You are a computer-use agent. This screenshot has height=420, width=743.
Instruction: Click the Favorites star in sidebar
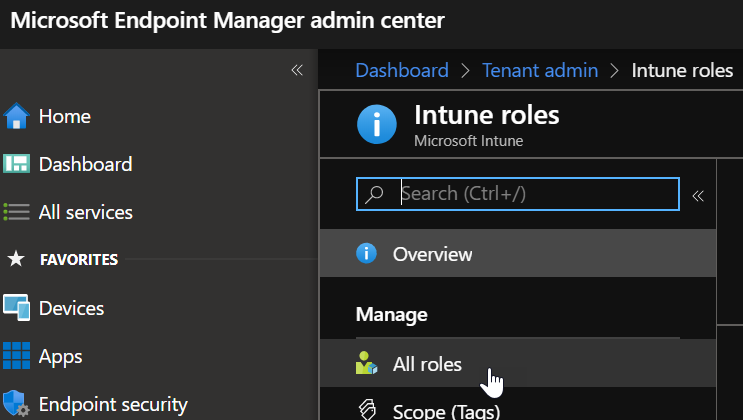pyautogui.click(x=16, y=260)
